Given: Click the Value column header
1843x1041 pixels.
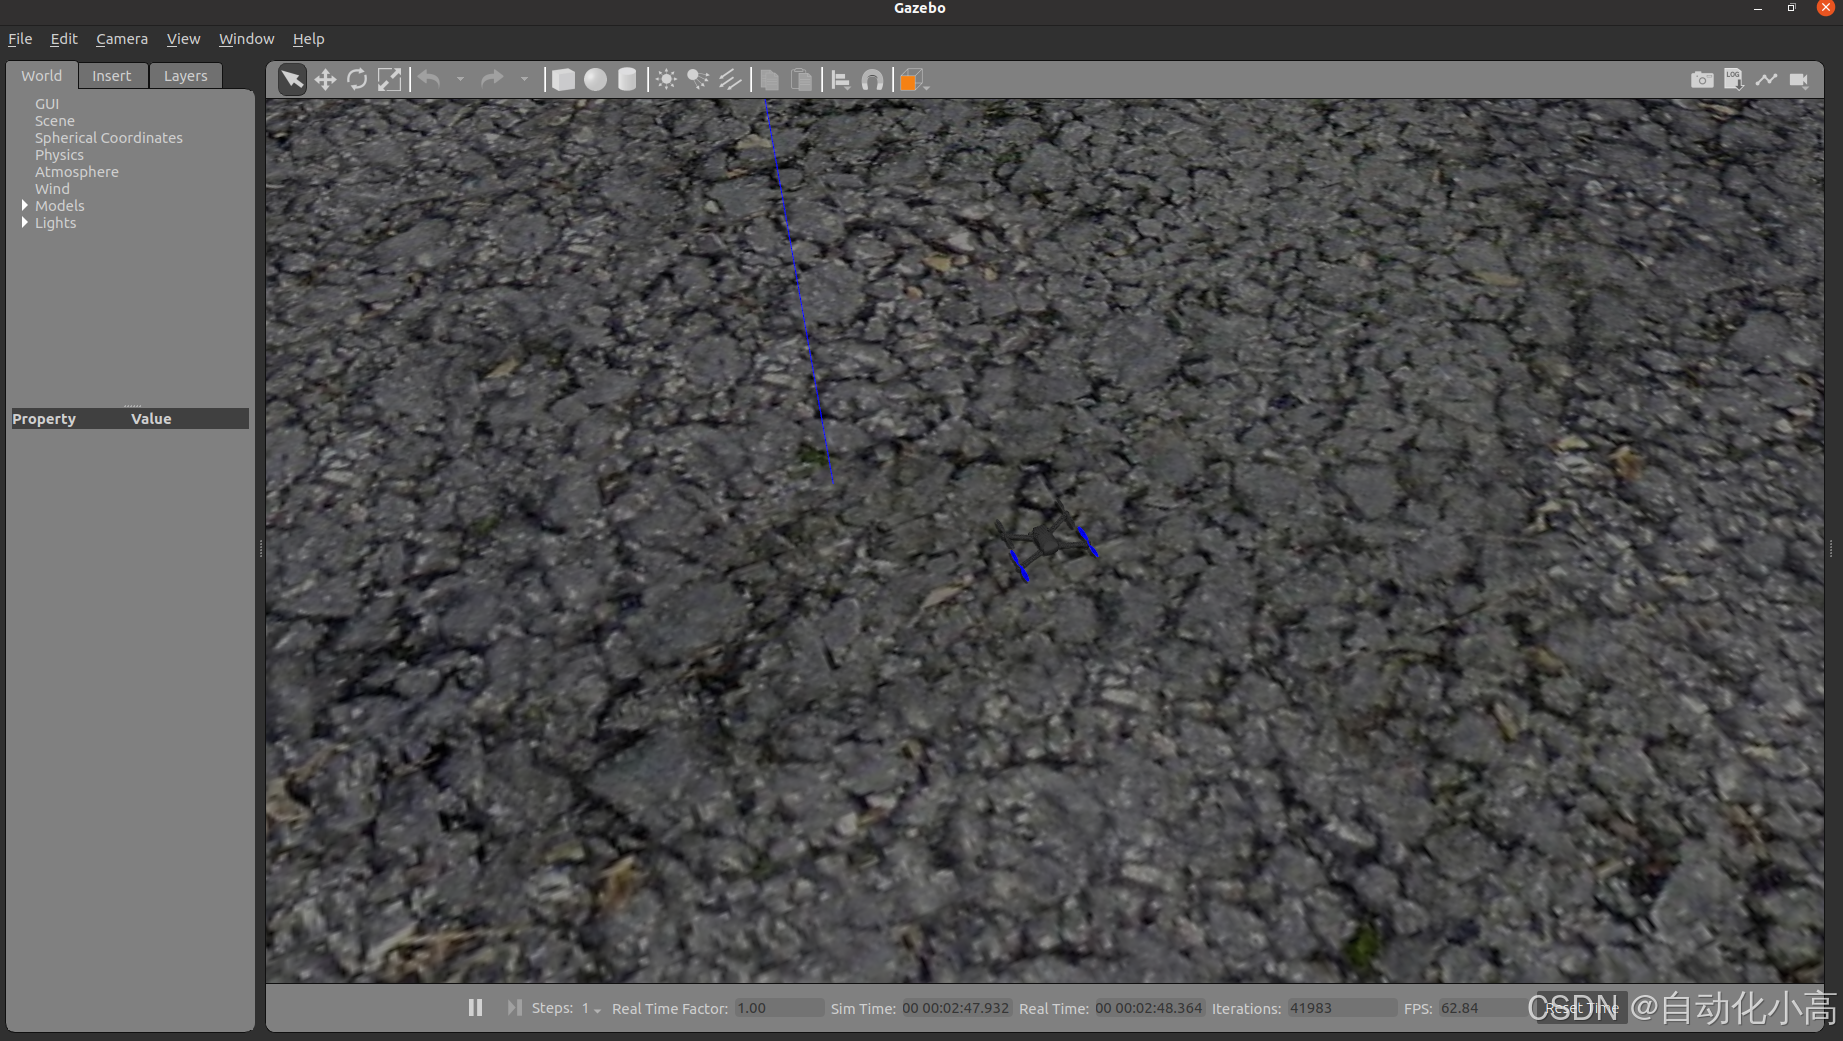Looking at the screenshot, I should (151, 419).
